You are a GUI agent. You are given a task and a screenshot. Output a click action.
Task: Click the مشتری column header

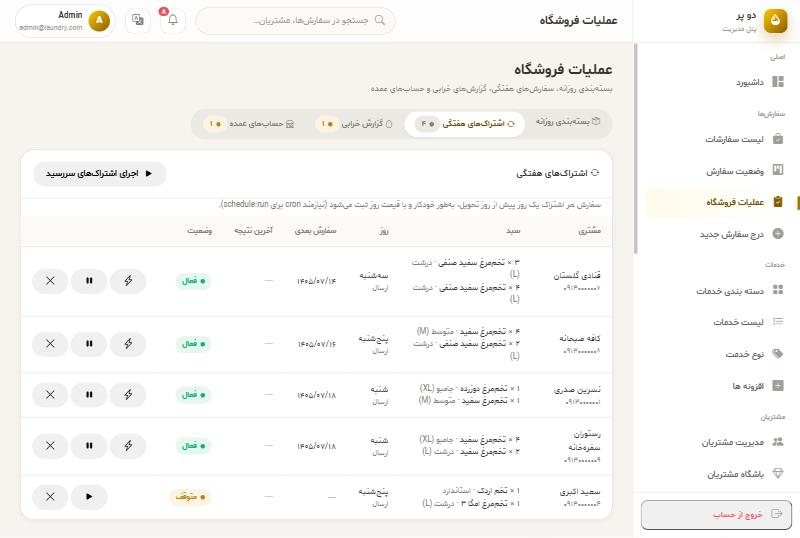point(589,231)
